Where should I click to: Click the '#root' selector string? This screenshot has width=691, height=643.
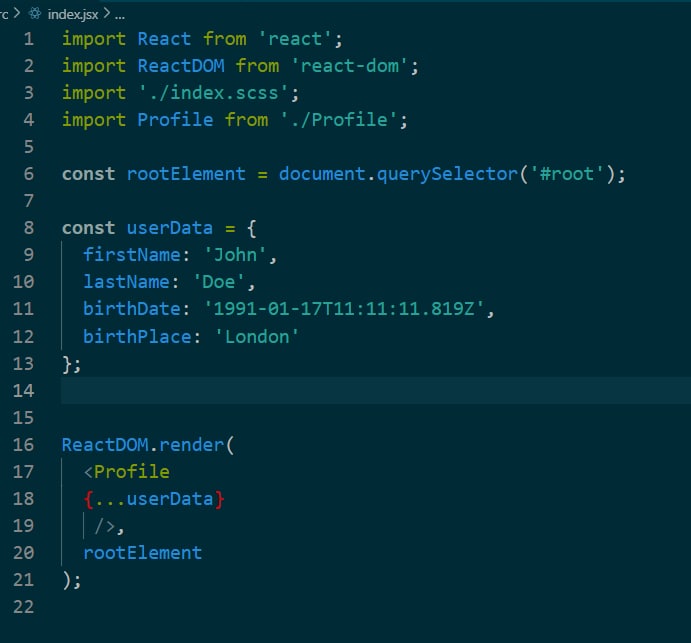(567, 174)
